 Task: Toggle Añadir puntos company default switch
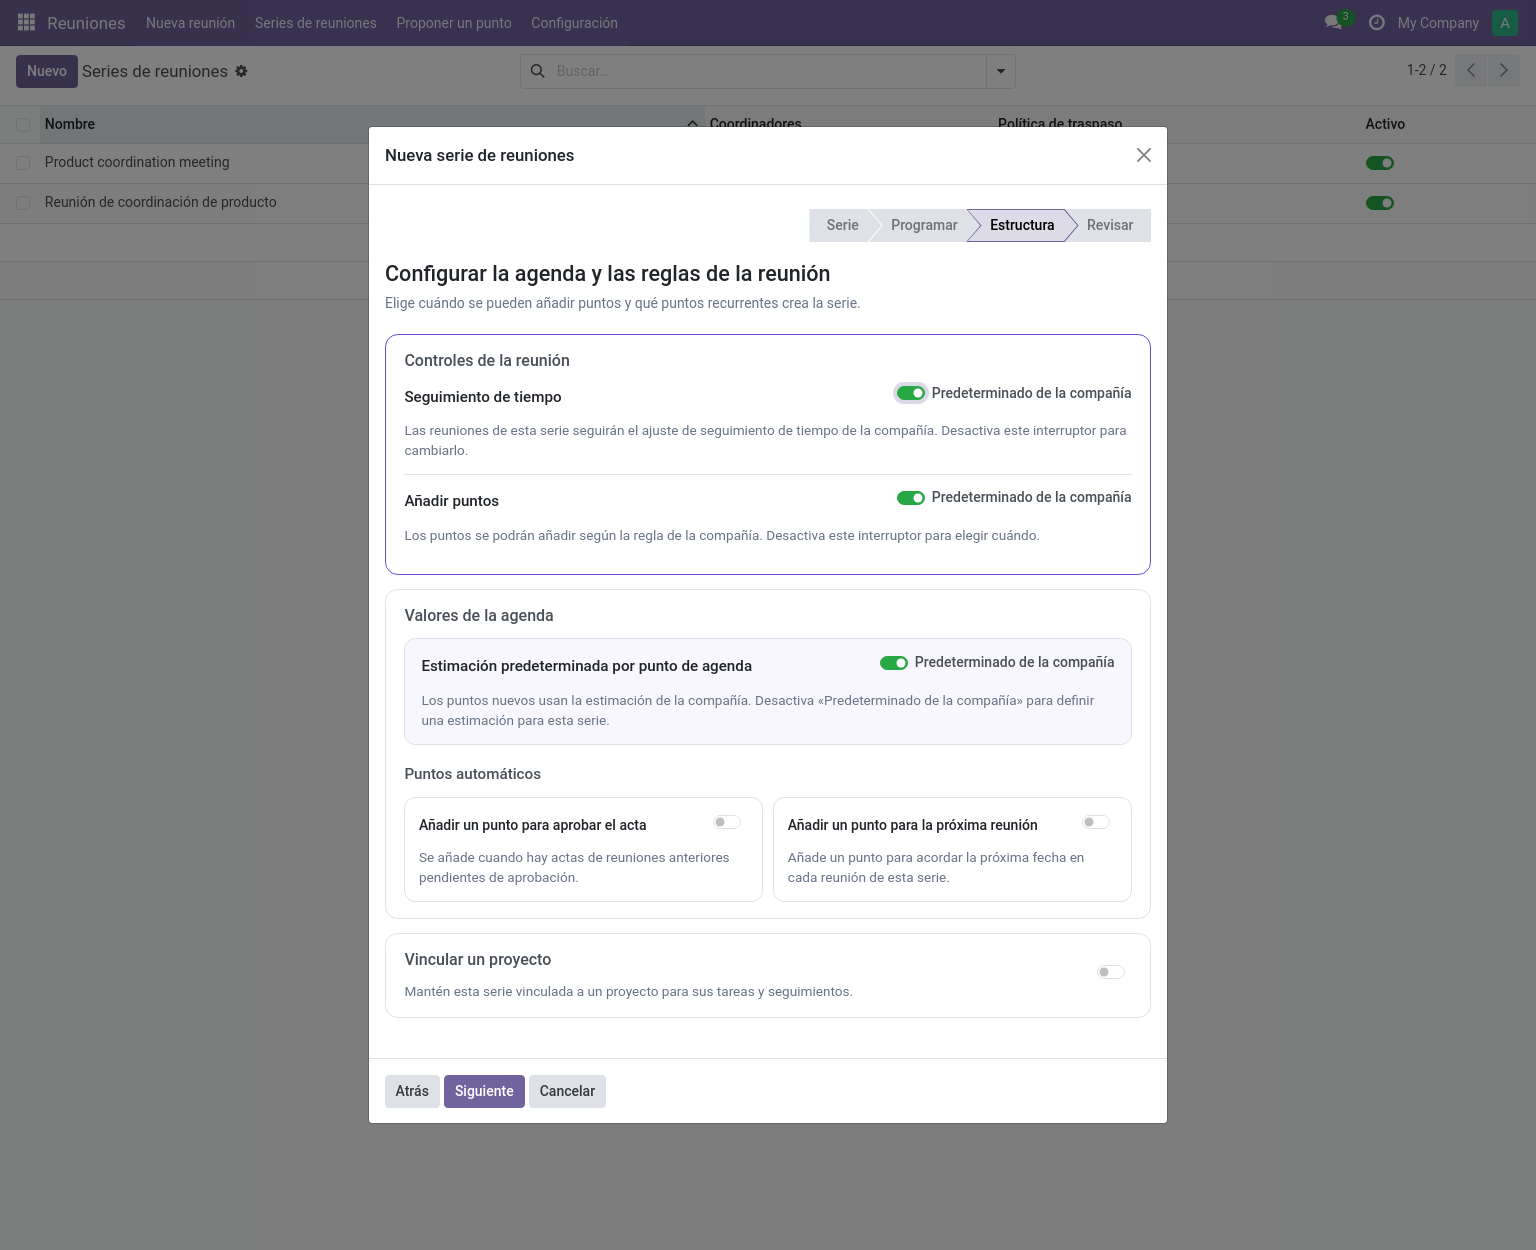[x=910, y=497]
